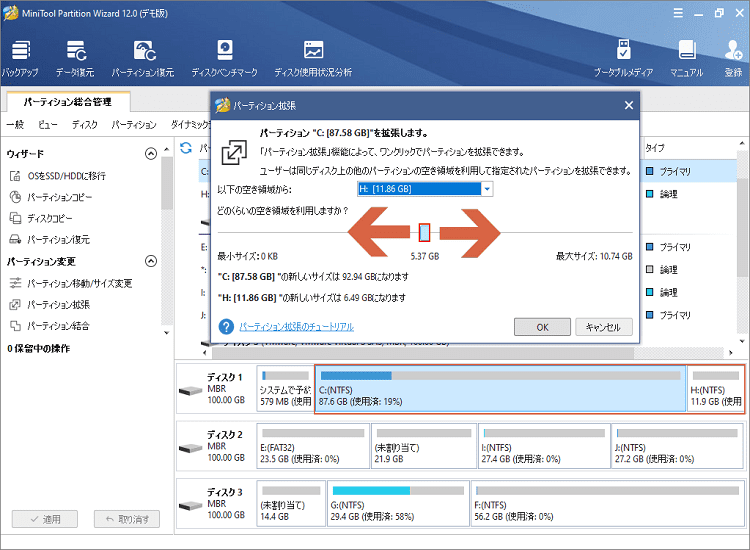Select E:(FAT32) 23.5 GB partition
This screenshot has height=550, width=750.
pyautogui.click(x=313, y=446)
